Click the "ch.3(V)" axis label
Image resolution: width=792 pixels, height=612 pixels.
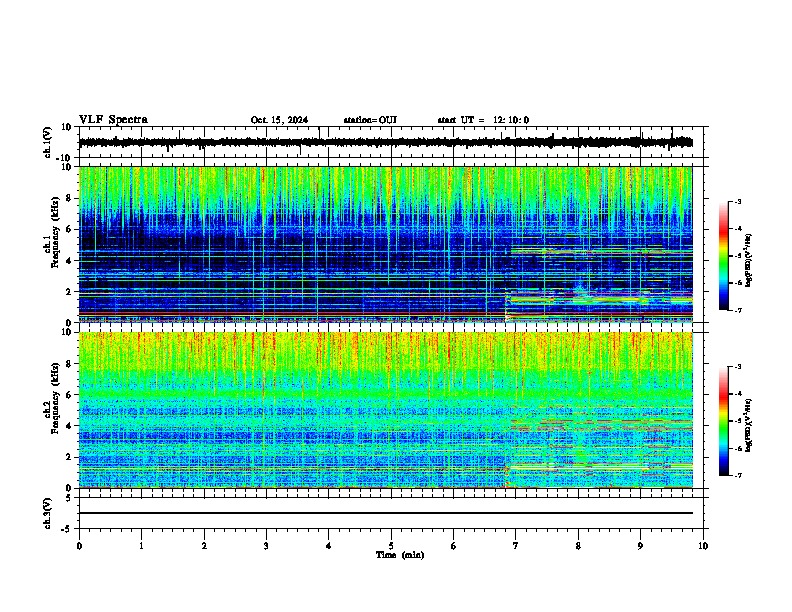pos(48,513)
